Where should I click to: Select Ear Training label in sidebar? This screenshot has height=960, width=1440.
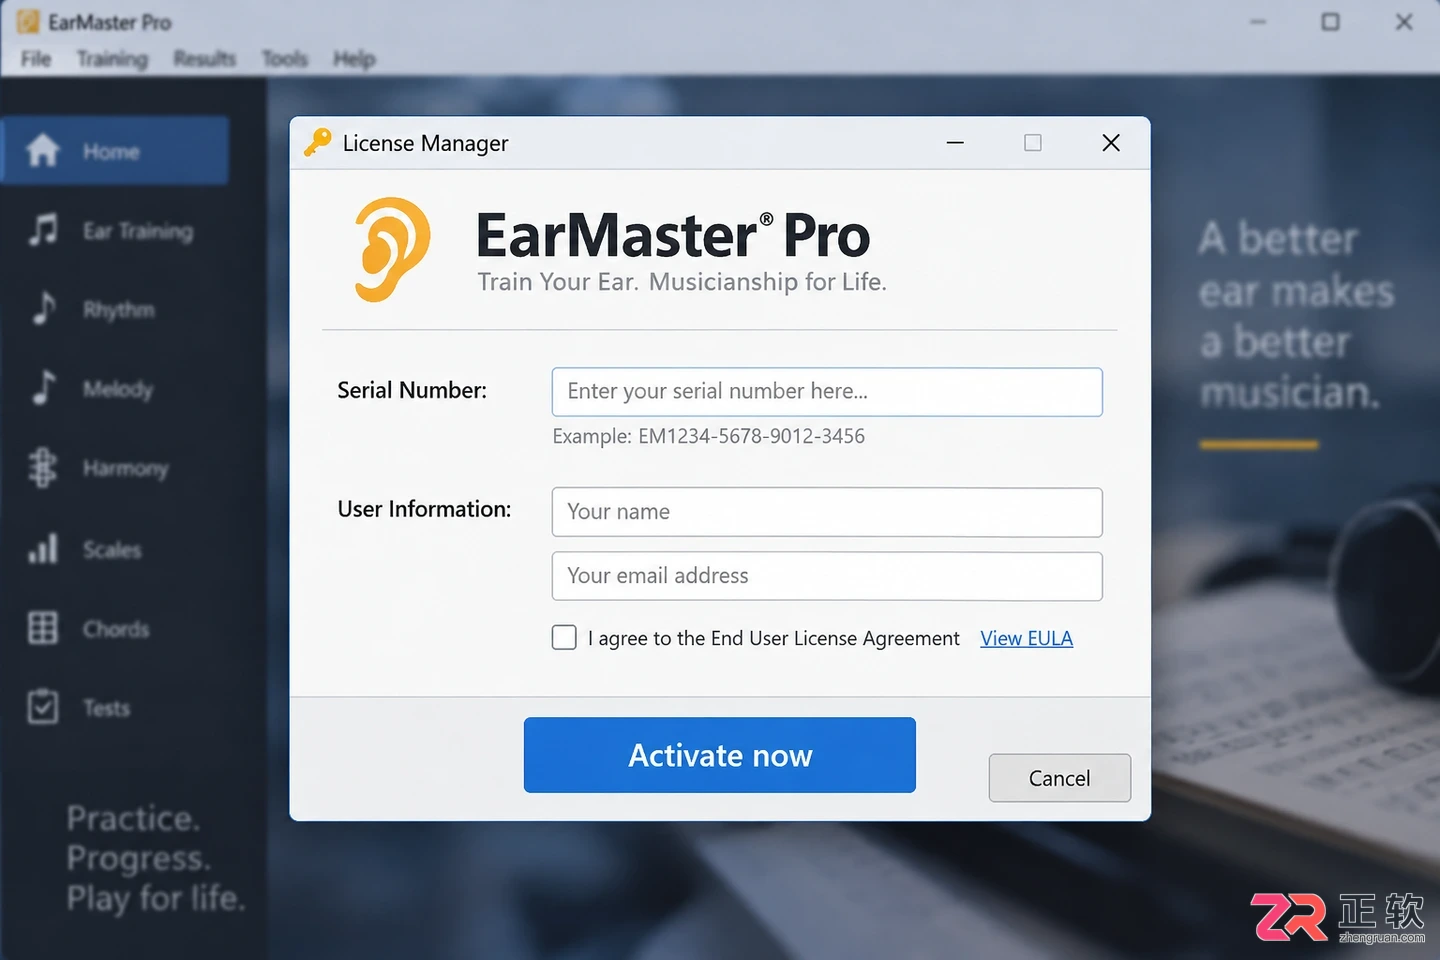click(x=138, y=231)
